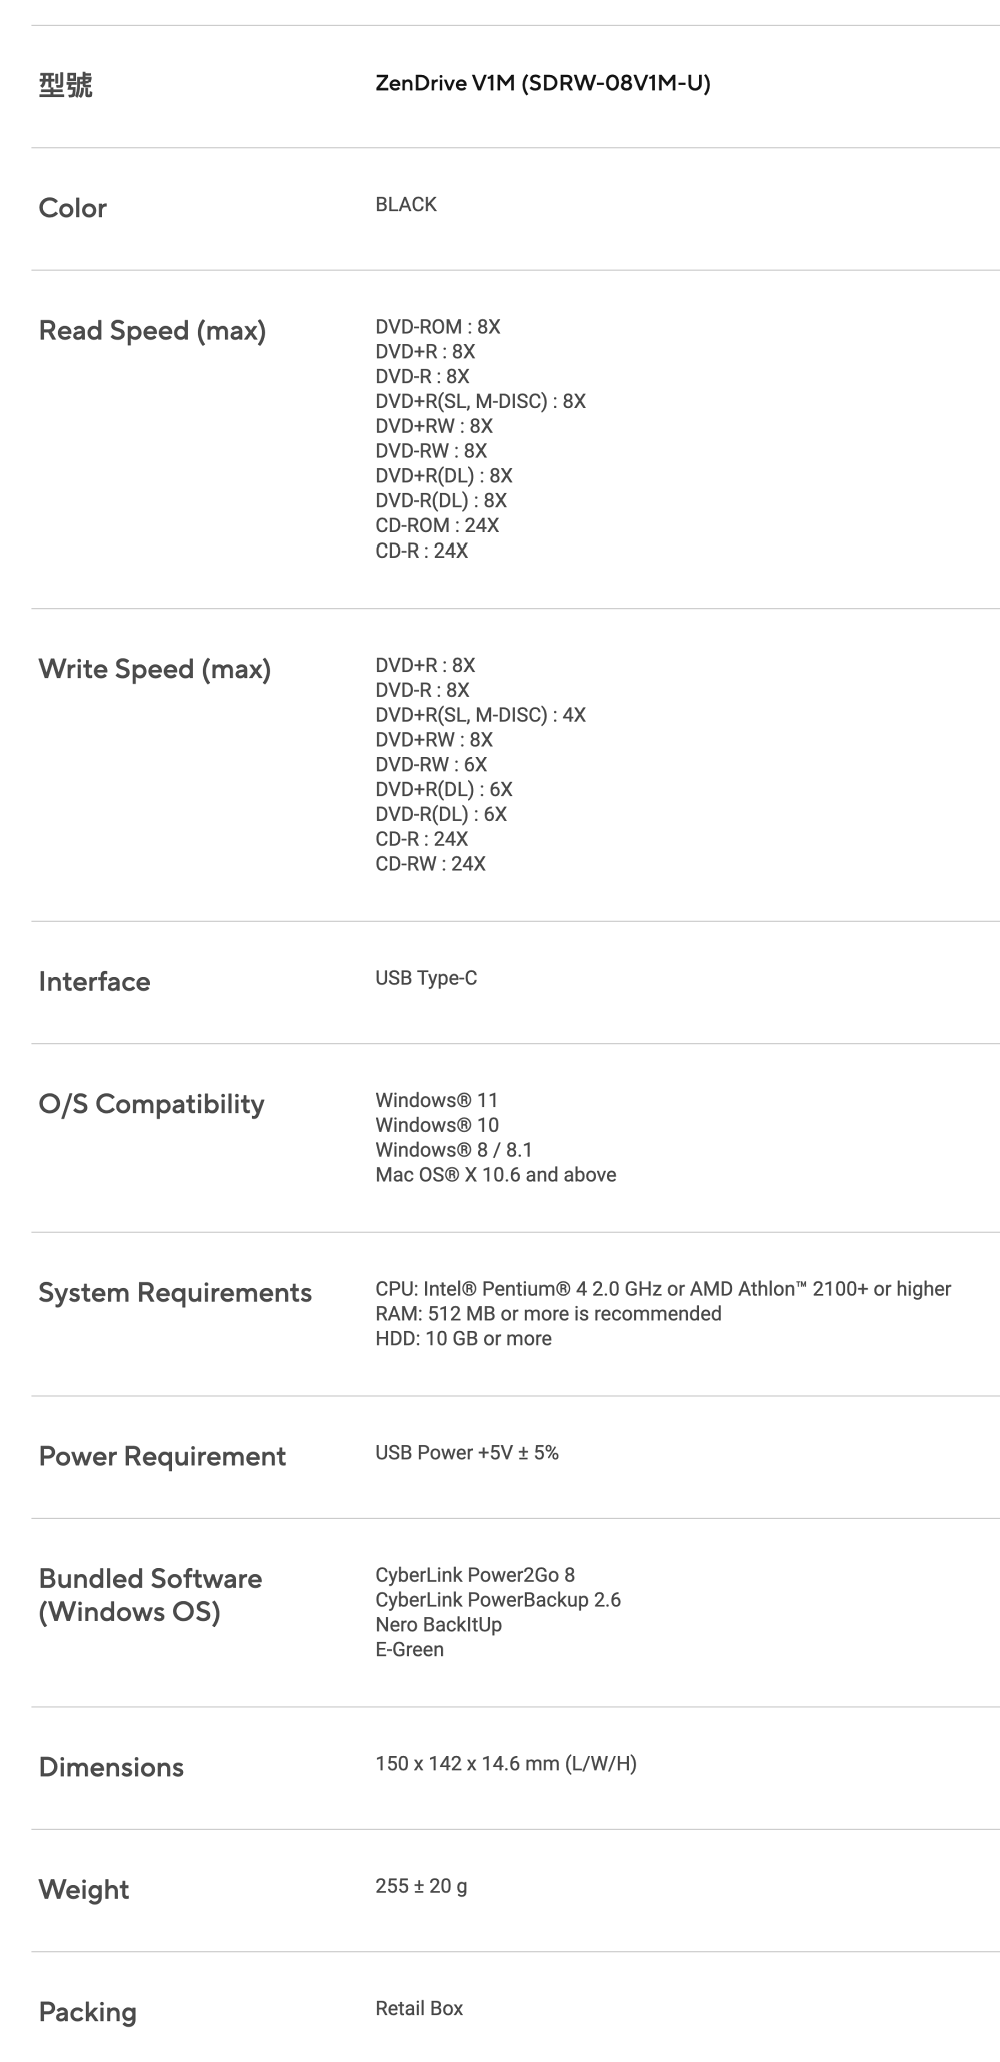Click the System Requirements label

tap(175, 1292)
